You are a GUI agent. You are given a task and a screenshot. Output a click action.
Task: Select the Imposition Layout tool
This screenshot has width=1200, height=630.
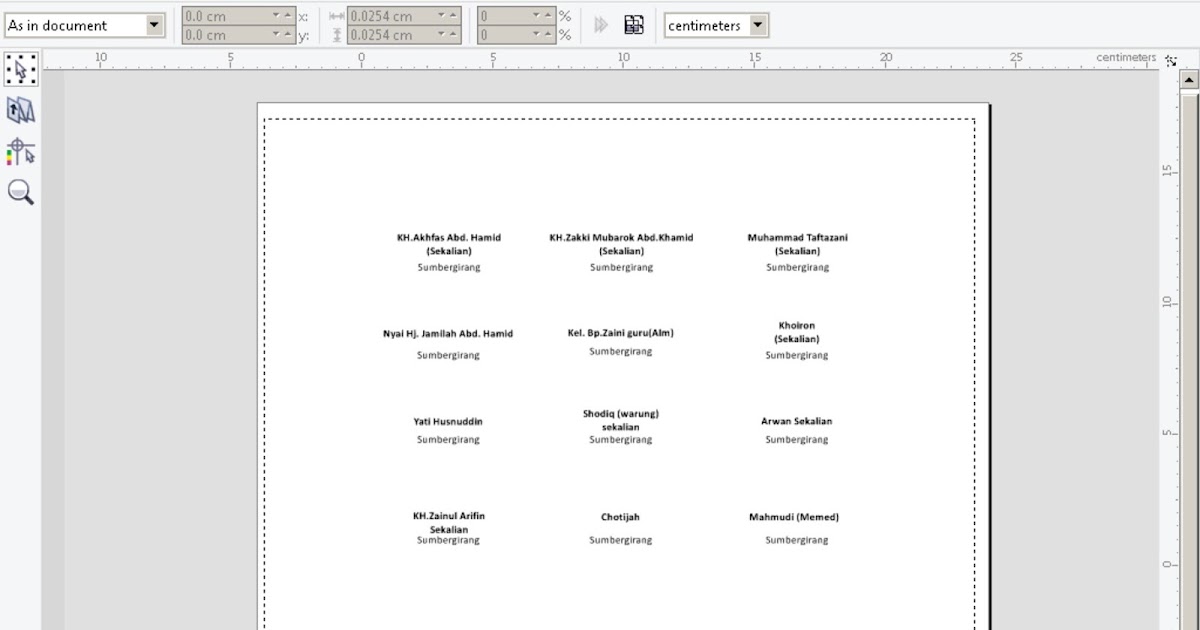click(21, 111)
